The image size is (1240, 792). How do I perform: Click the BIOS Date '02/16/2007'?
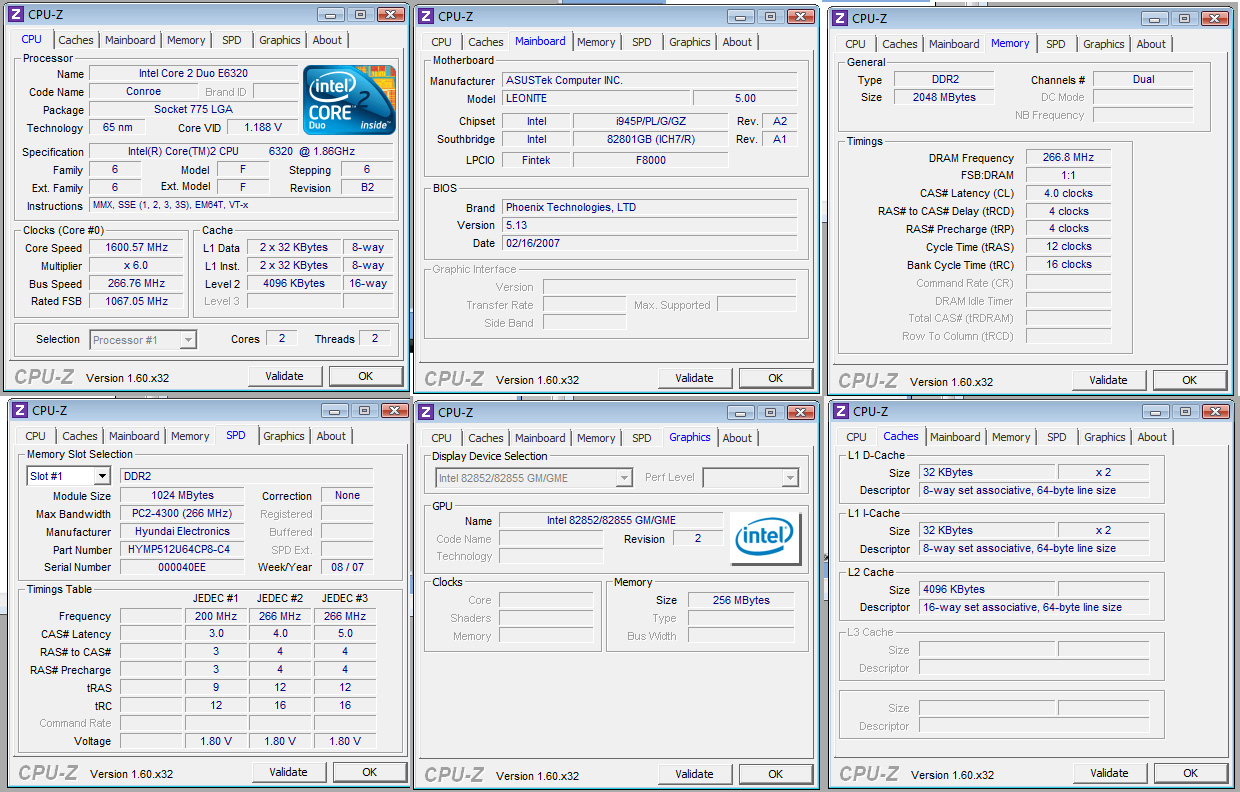(x=650, y=244)
